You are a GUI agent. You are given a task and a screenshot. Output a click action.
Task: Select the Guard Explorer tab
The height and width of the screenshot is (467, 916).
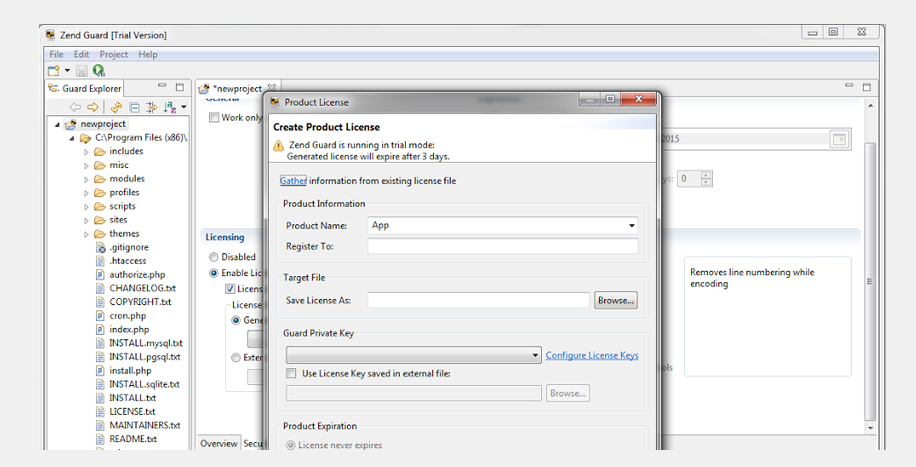[x=85, y=88]
